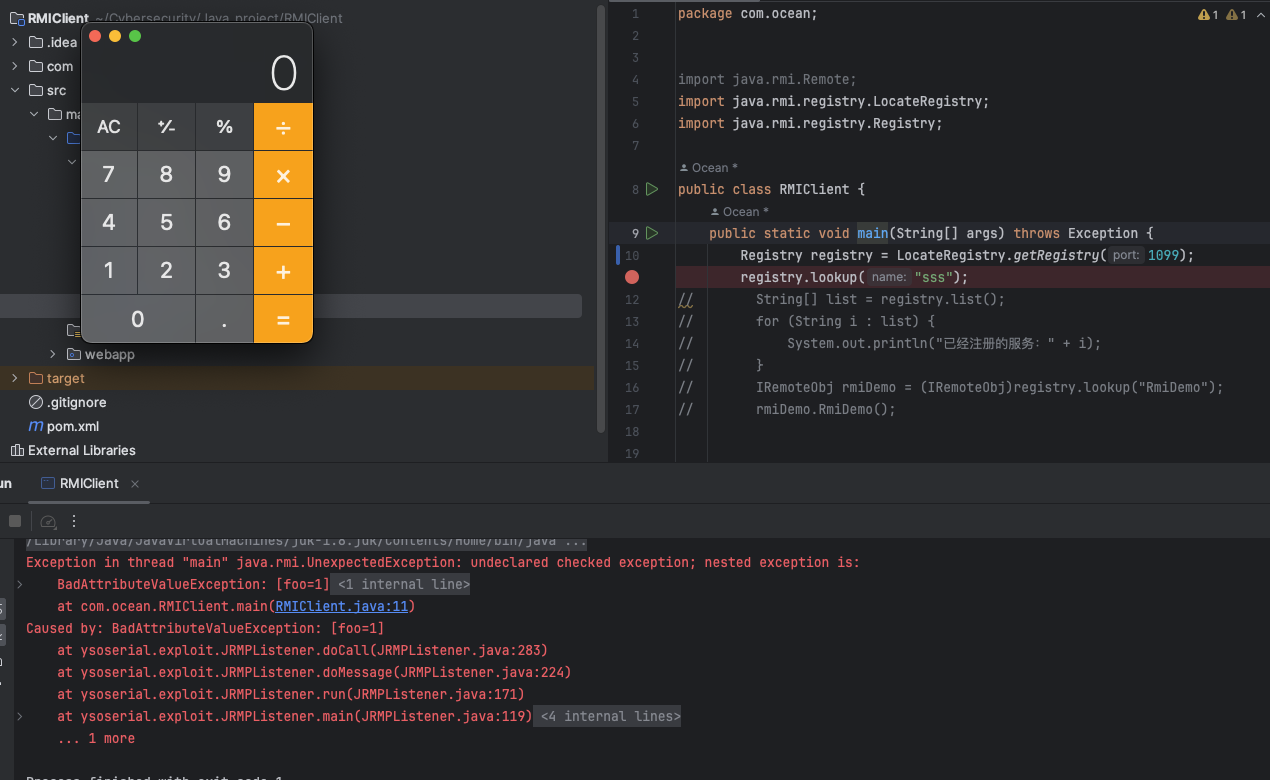The width and height of the screenshot is (1270, 780).
Task: Open the three-dot more options in Run toolbar
Action: [73, 521]
